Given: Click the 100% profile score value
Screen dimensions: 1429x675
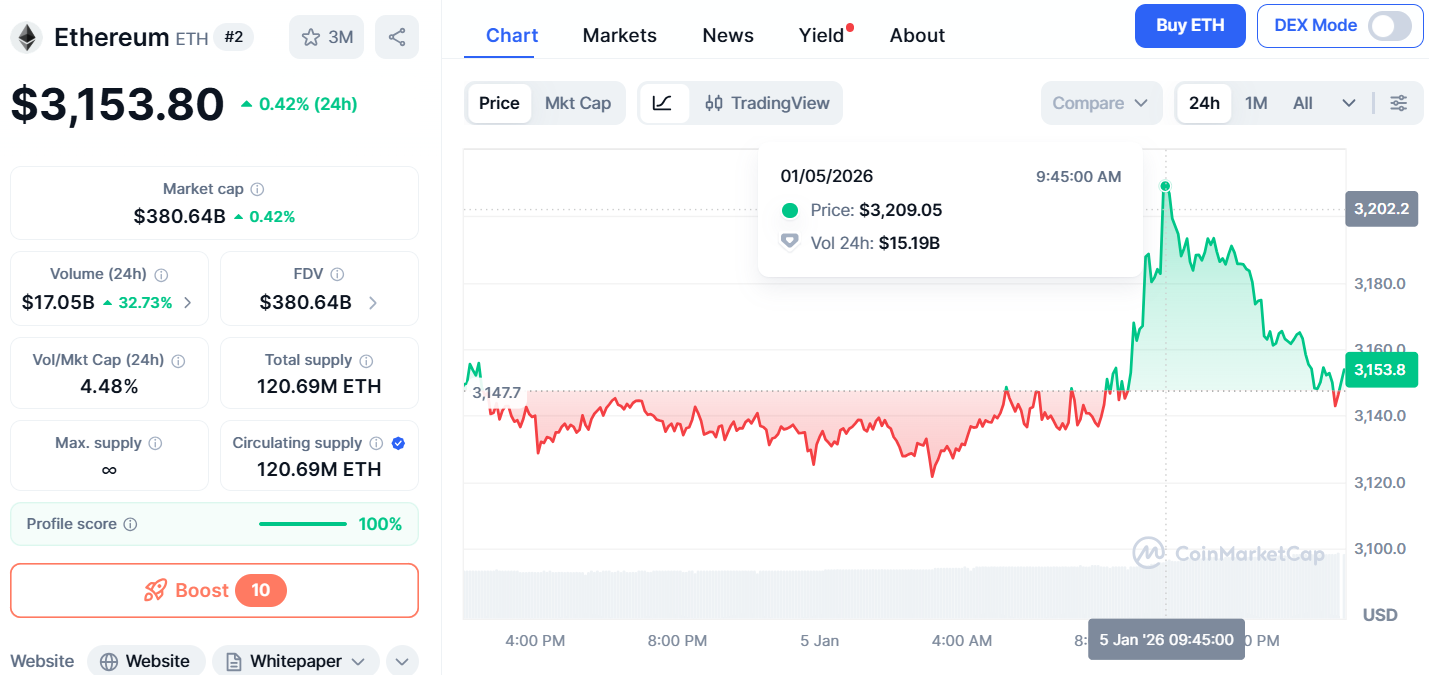Looking at the screenshot, I should (x=380, y=524).
